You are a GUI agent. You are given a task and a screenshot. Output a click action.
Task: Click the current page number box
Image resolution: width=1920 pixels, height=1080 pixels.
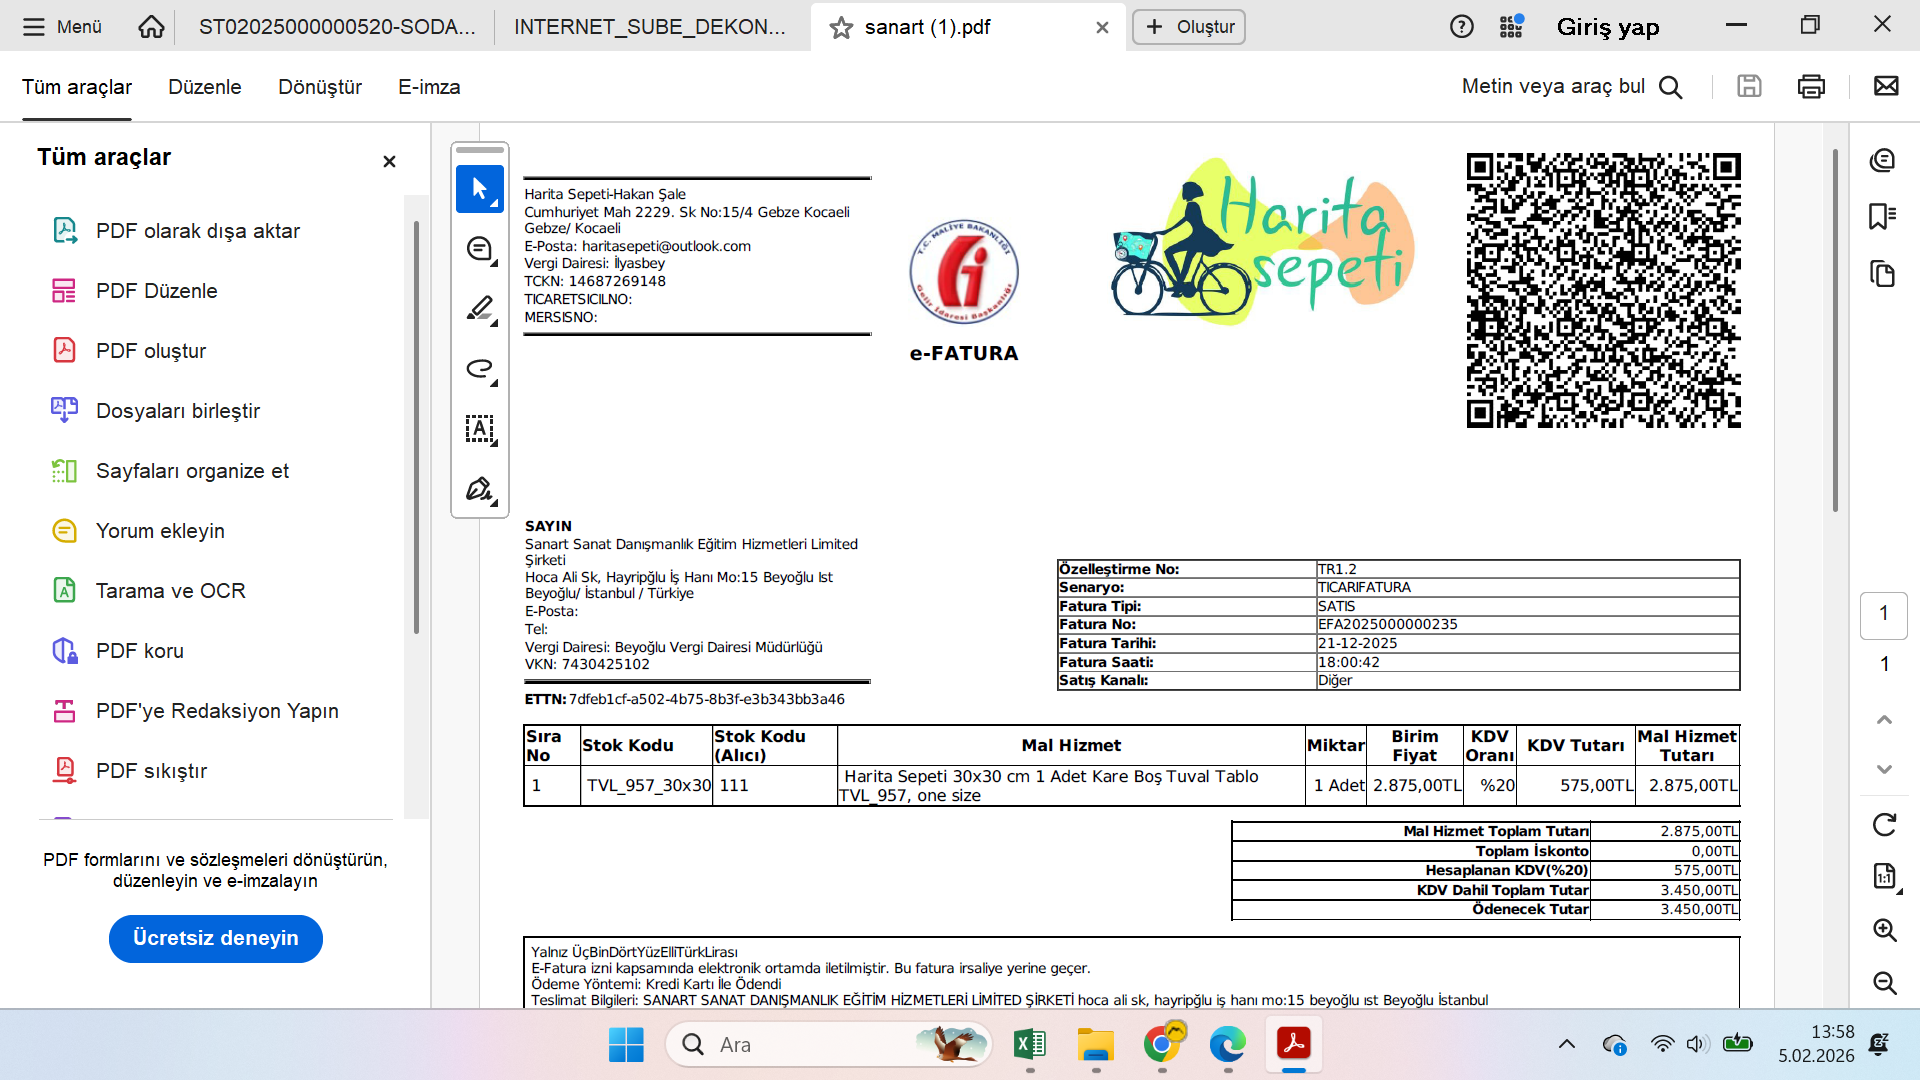1884,615
